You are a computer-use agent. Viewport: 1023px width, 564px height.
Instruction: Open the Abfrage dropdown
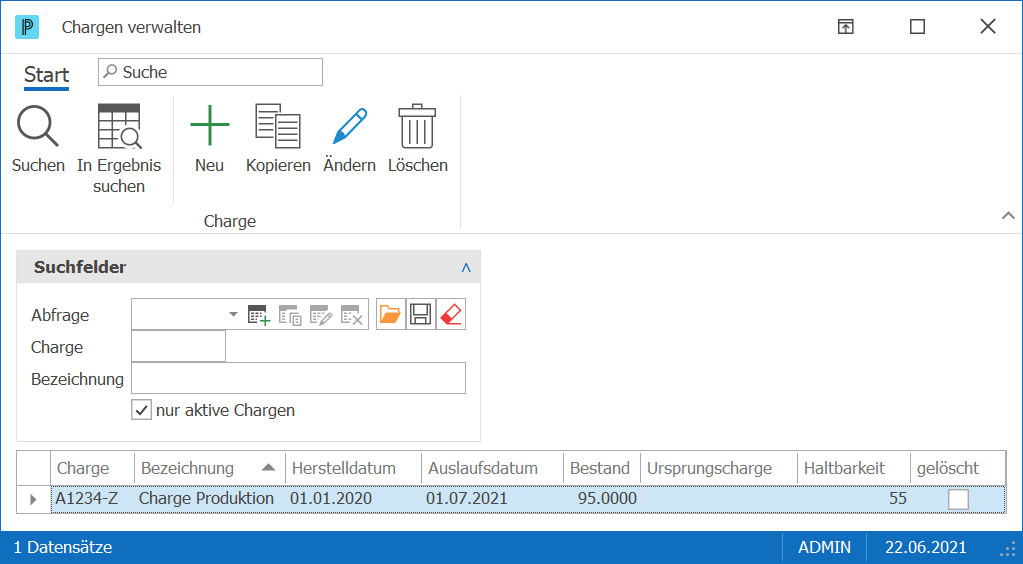tap(233, 315)
